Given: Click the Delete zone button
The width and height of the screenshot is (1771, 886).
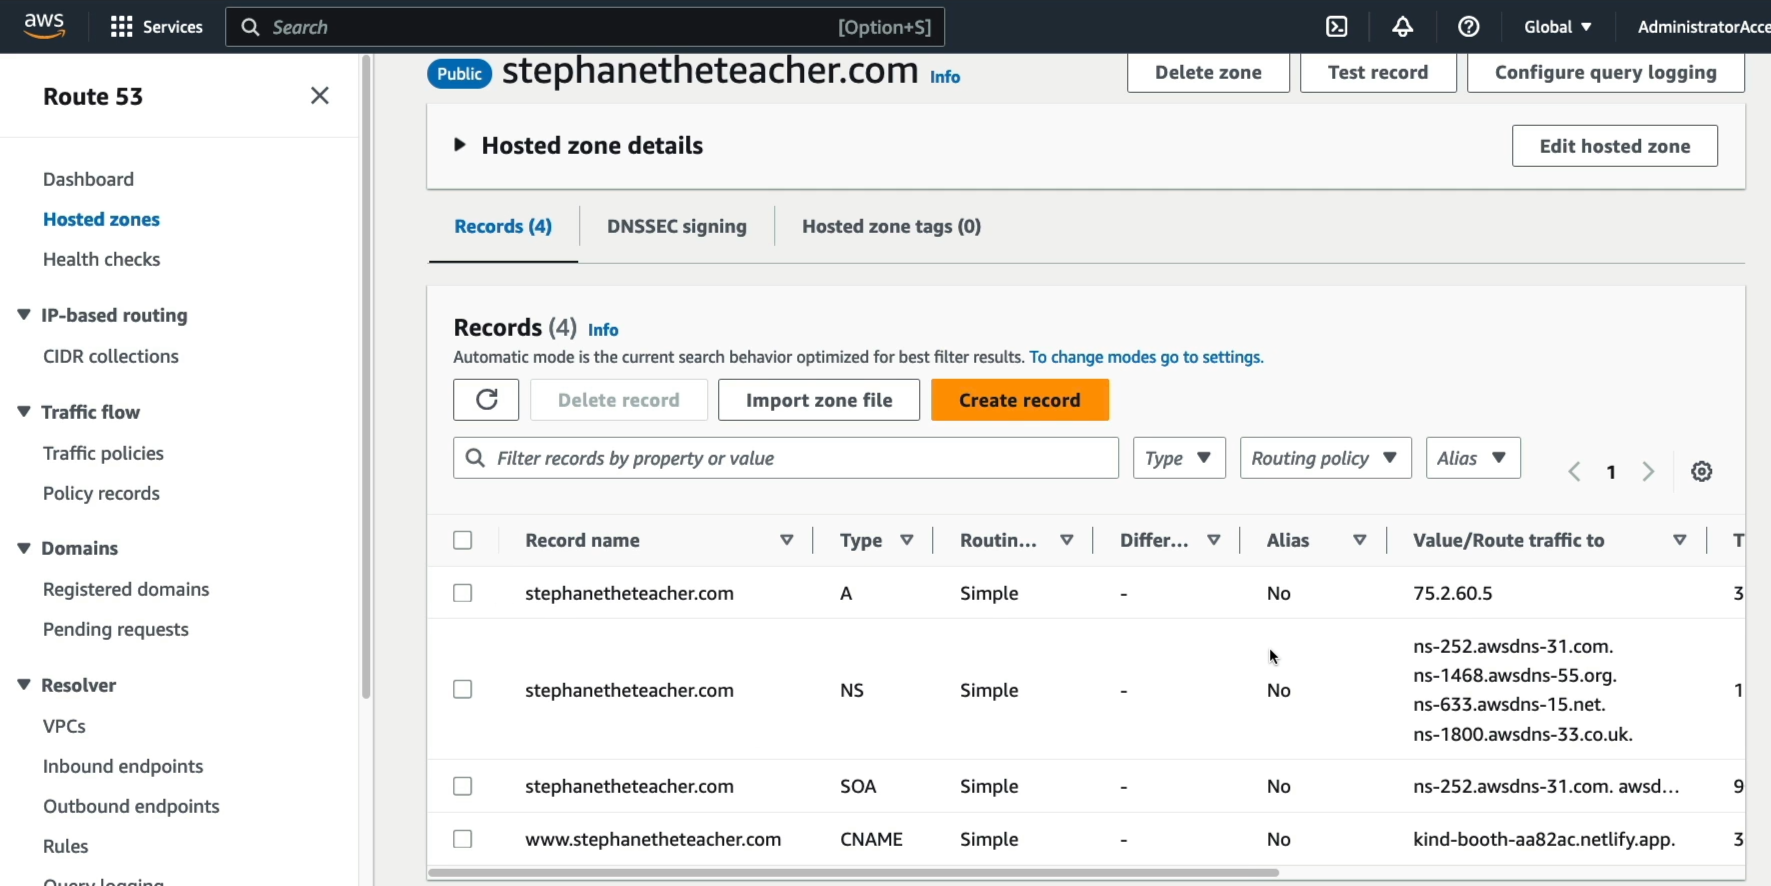Looking at the screenshot, I should coord(1208,72).
